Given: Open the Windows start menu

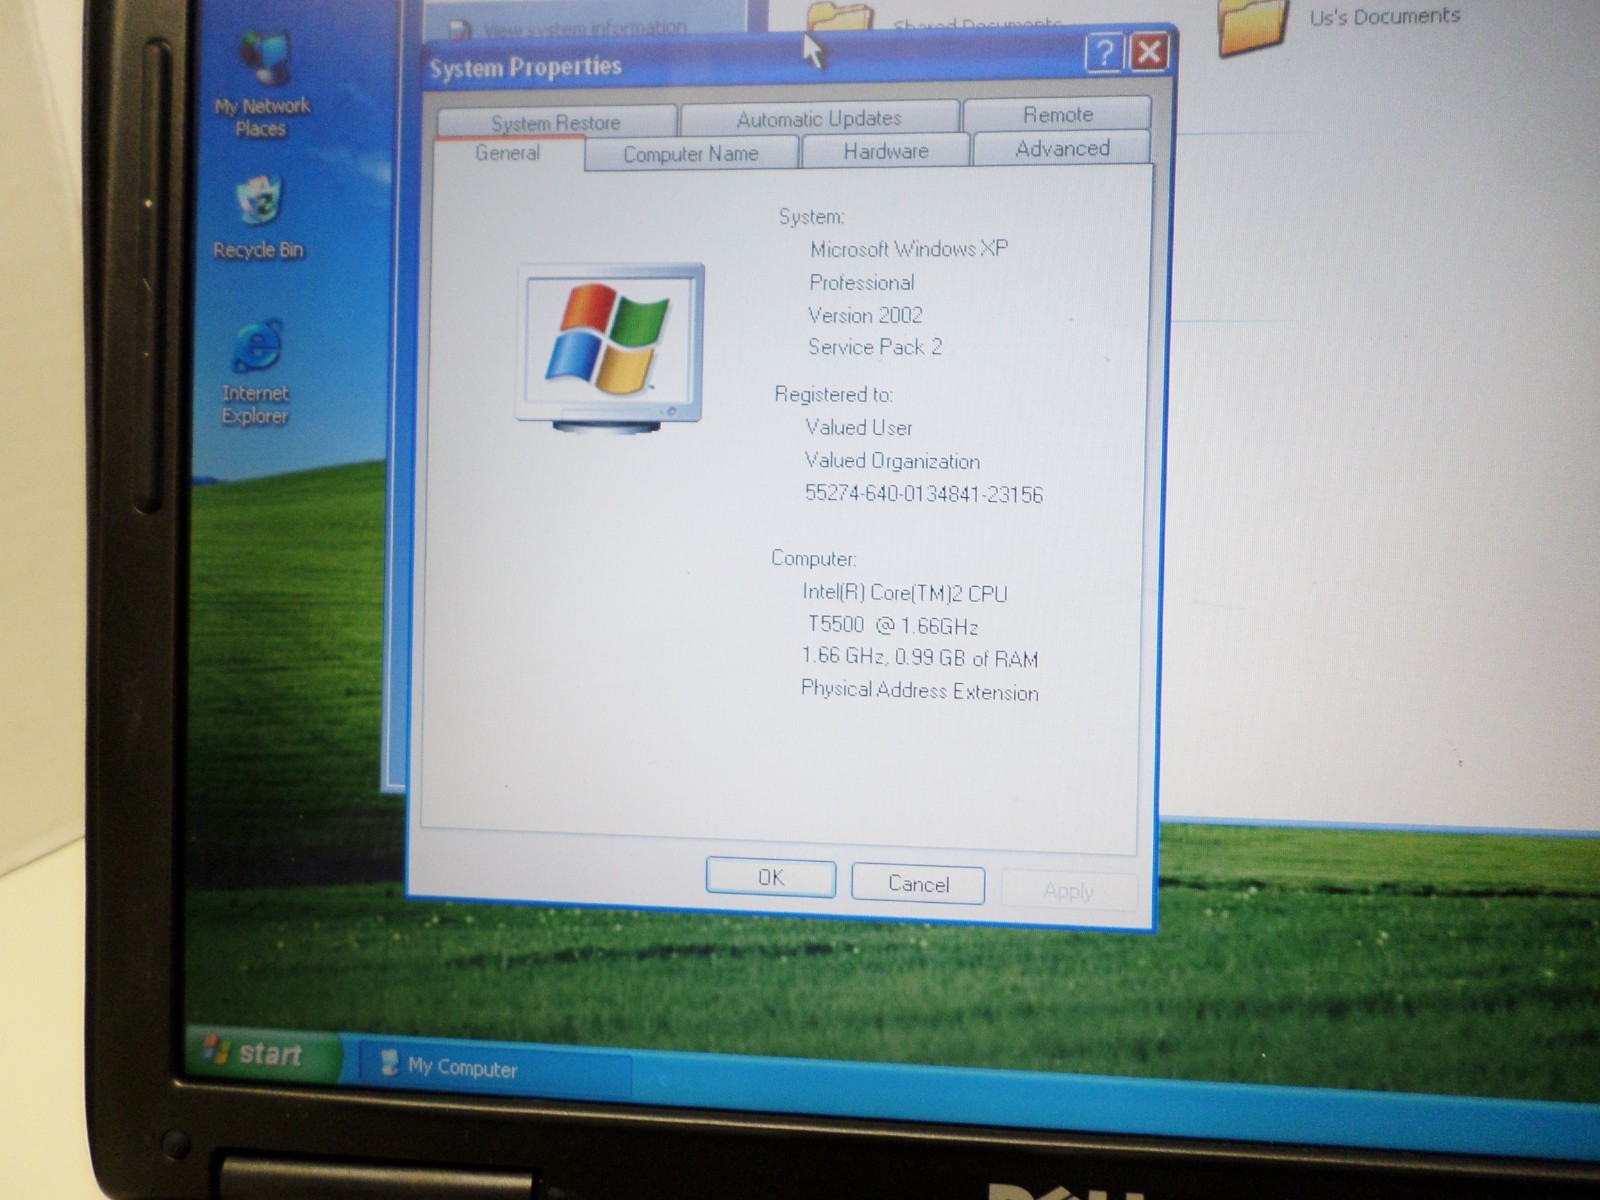Looking at the screenshot, I should (262, 1053).
